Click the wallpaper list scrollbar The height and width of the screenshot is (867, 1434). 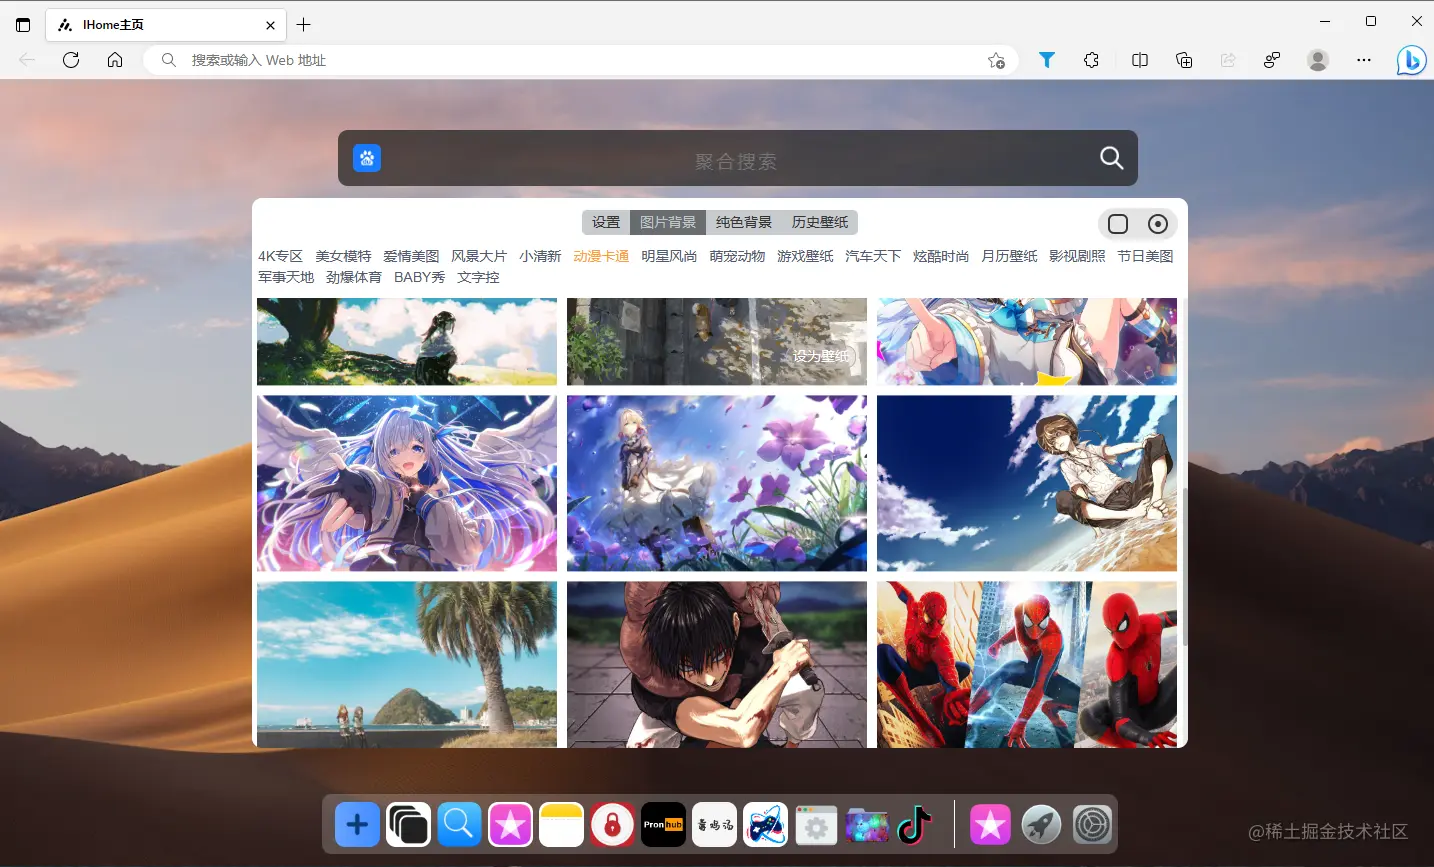[x=1184, y=565]
